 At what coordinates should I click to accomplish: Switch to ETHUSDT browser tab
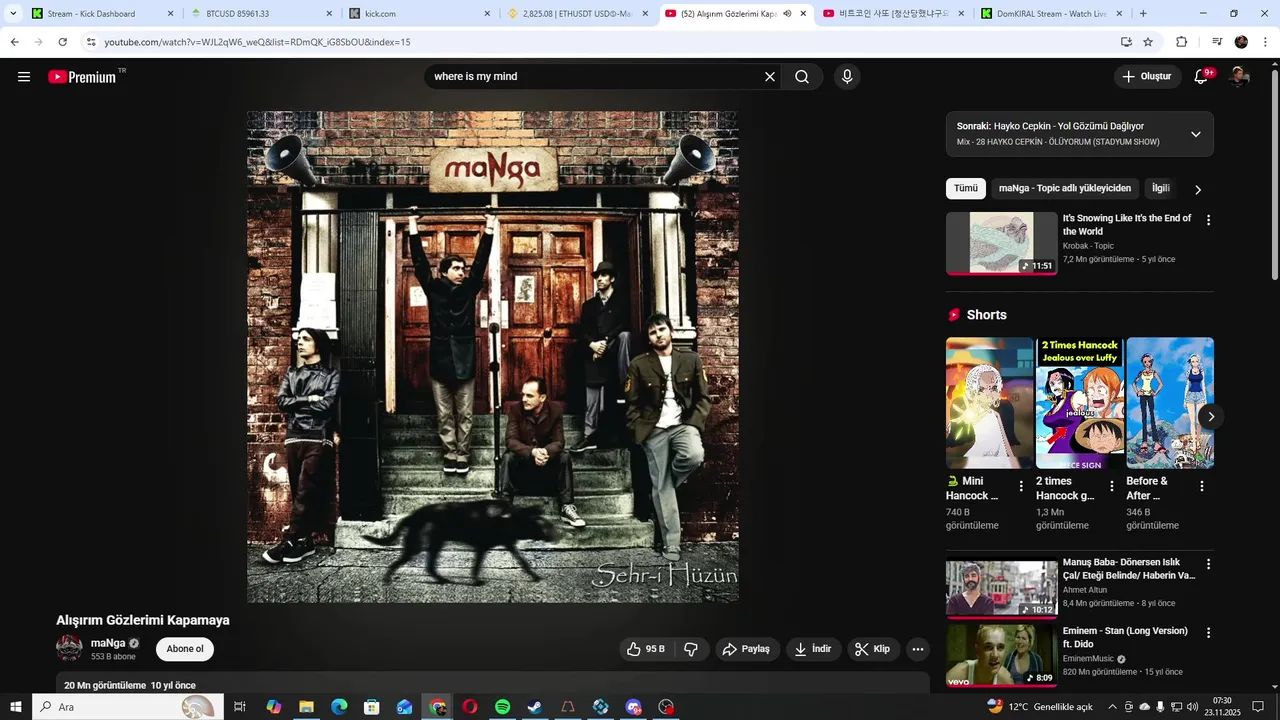point(577,14)
